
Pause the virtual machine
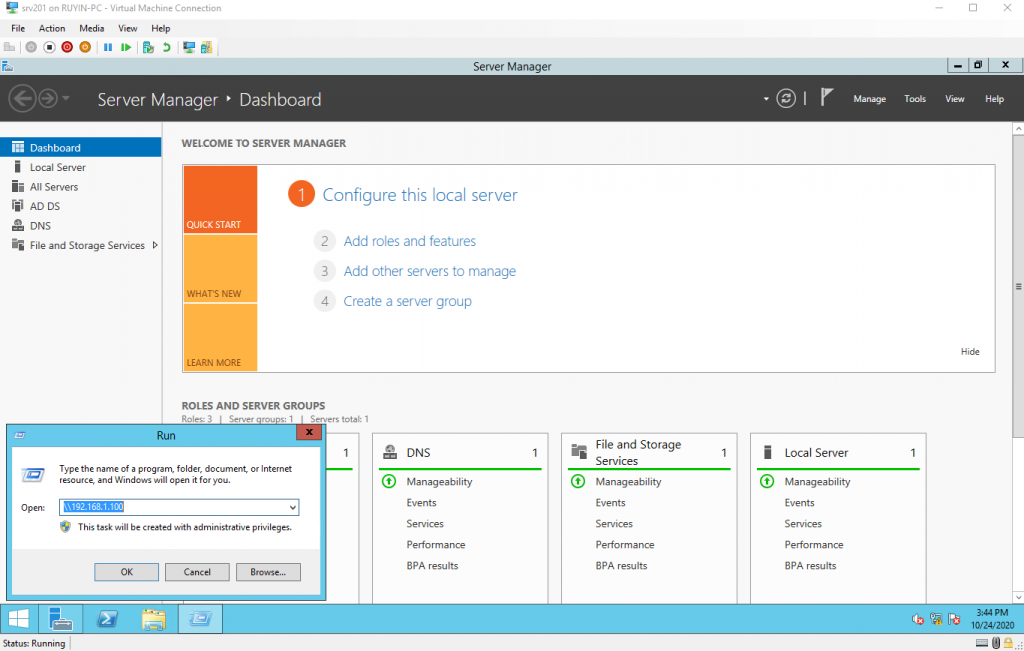click(x=108, y=47)
